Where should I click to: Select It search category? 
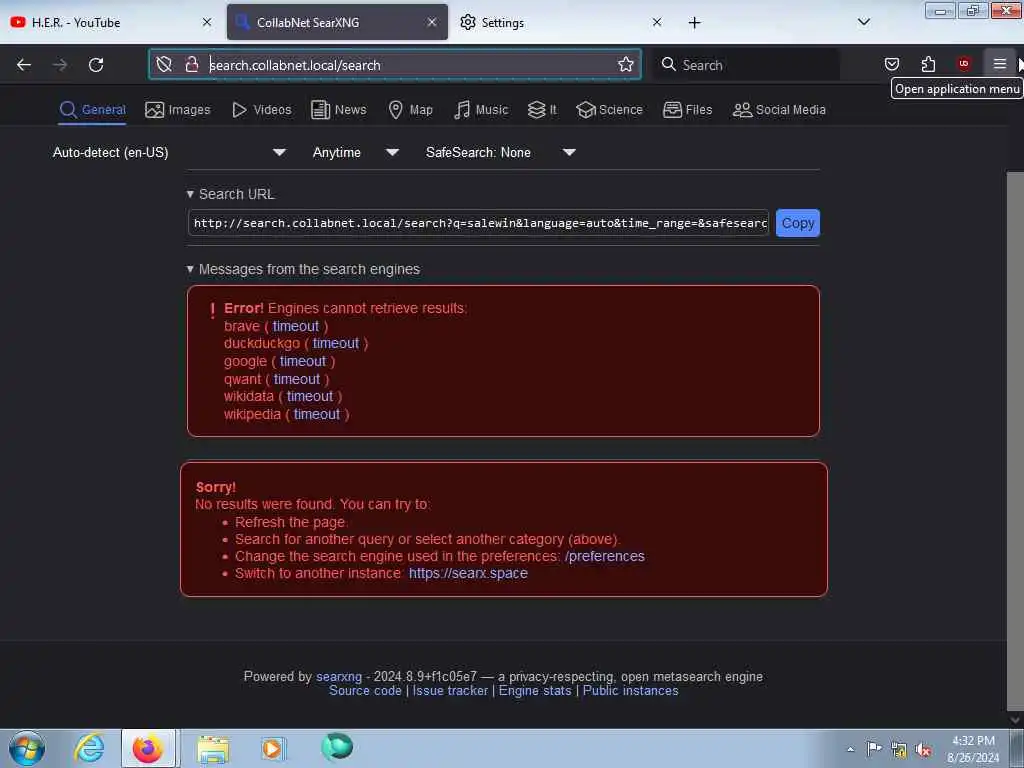tap(542, 110)
